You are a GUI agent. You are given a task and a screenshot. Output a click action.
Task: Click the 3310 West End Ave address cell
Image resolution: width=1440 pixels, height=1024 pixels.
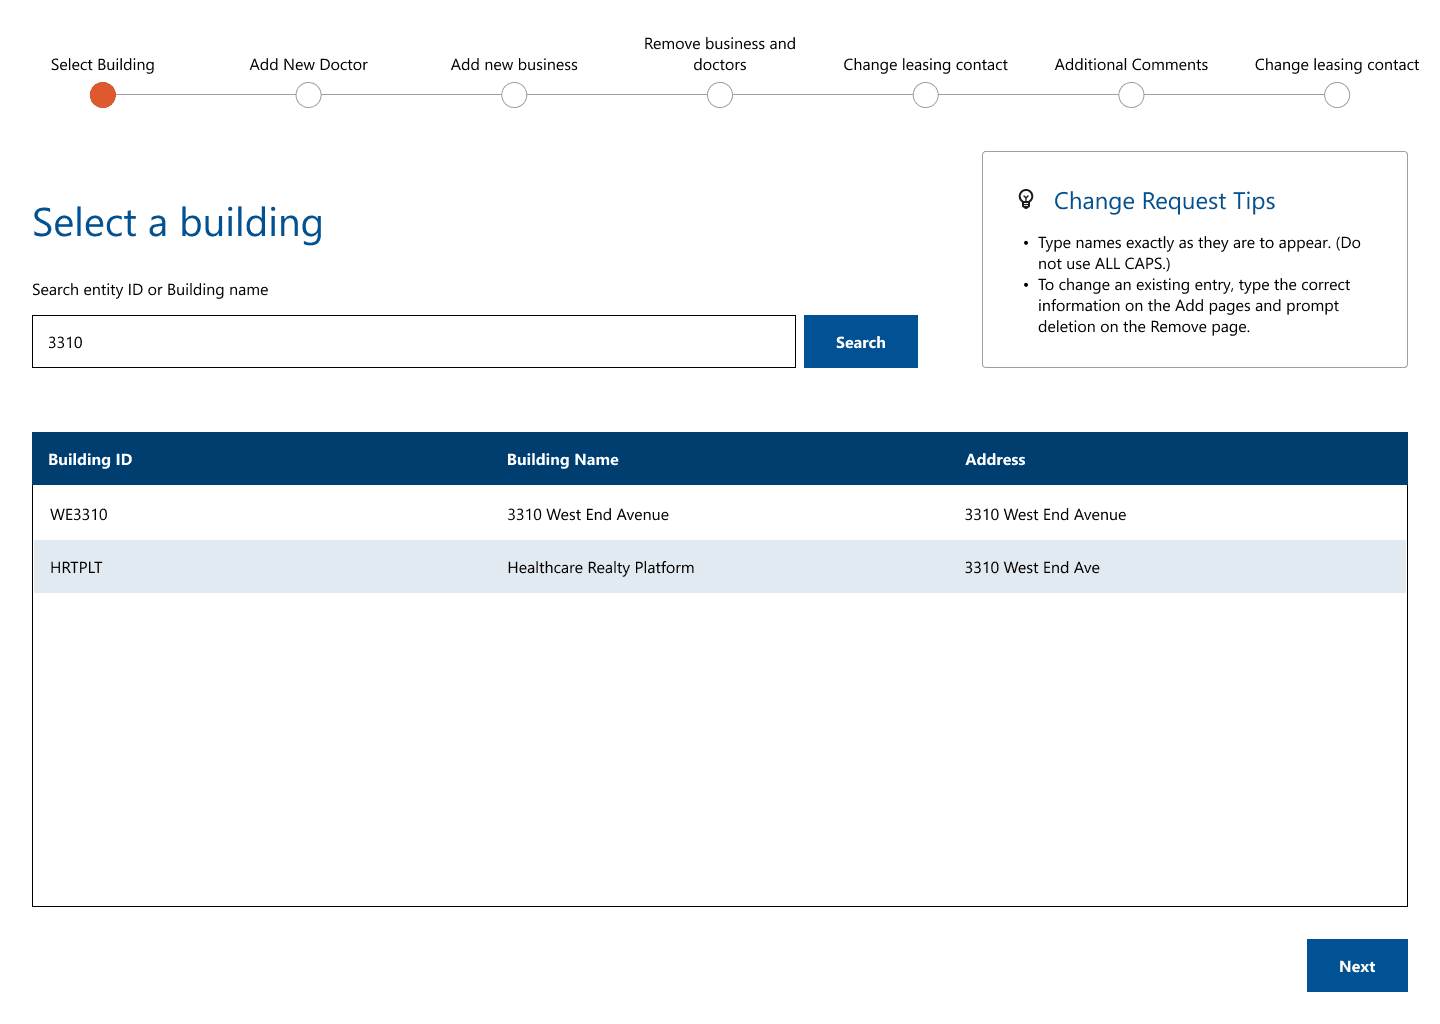point(1032,568)
